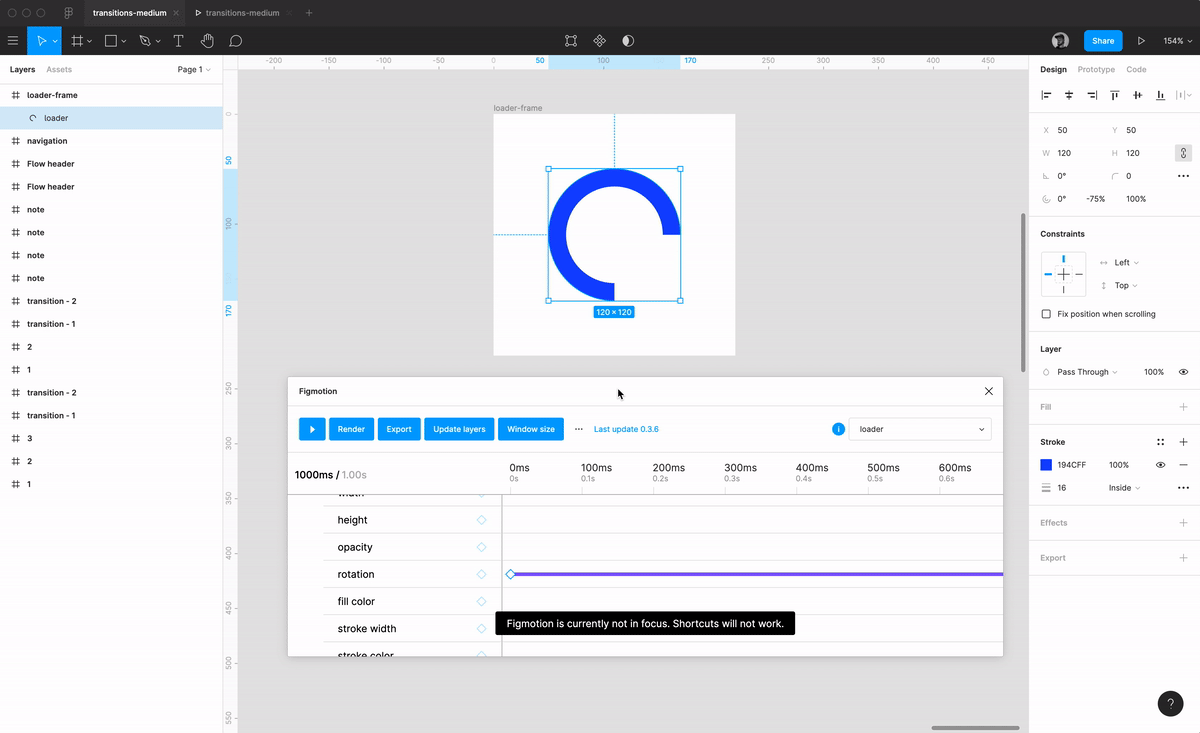1200x733 pixels.
Task: Select navigation layer in Layers panel
Action: click(x=111, y=141)
